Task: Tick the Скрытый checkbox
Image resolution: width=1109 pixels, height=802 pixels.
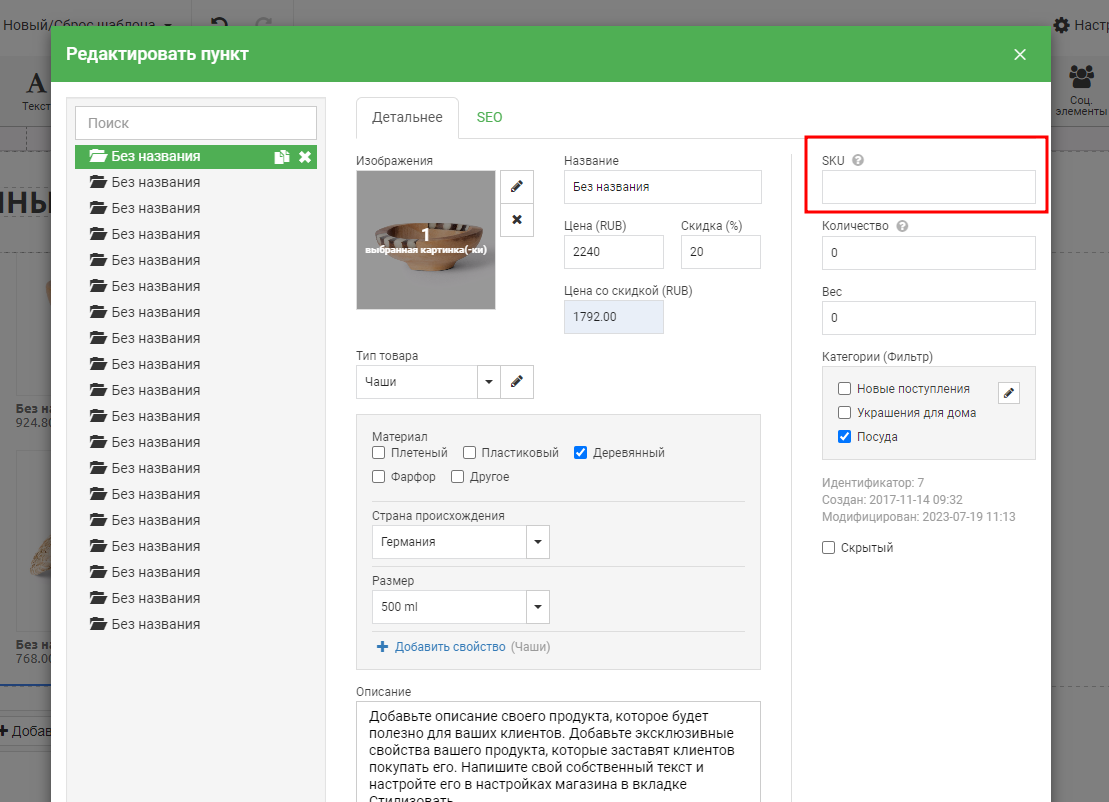Action: (828, 548)
